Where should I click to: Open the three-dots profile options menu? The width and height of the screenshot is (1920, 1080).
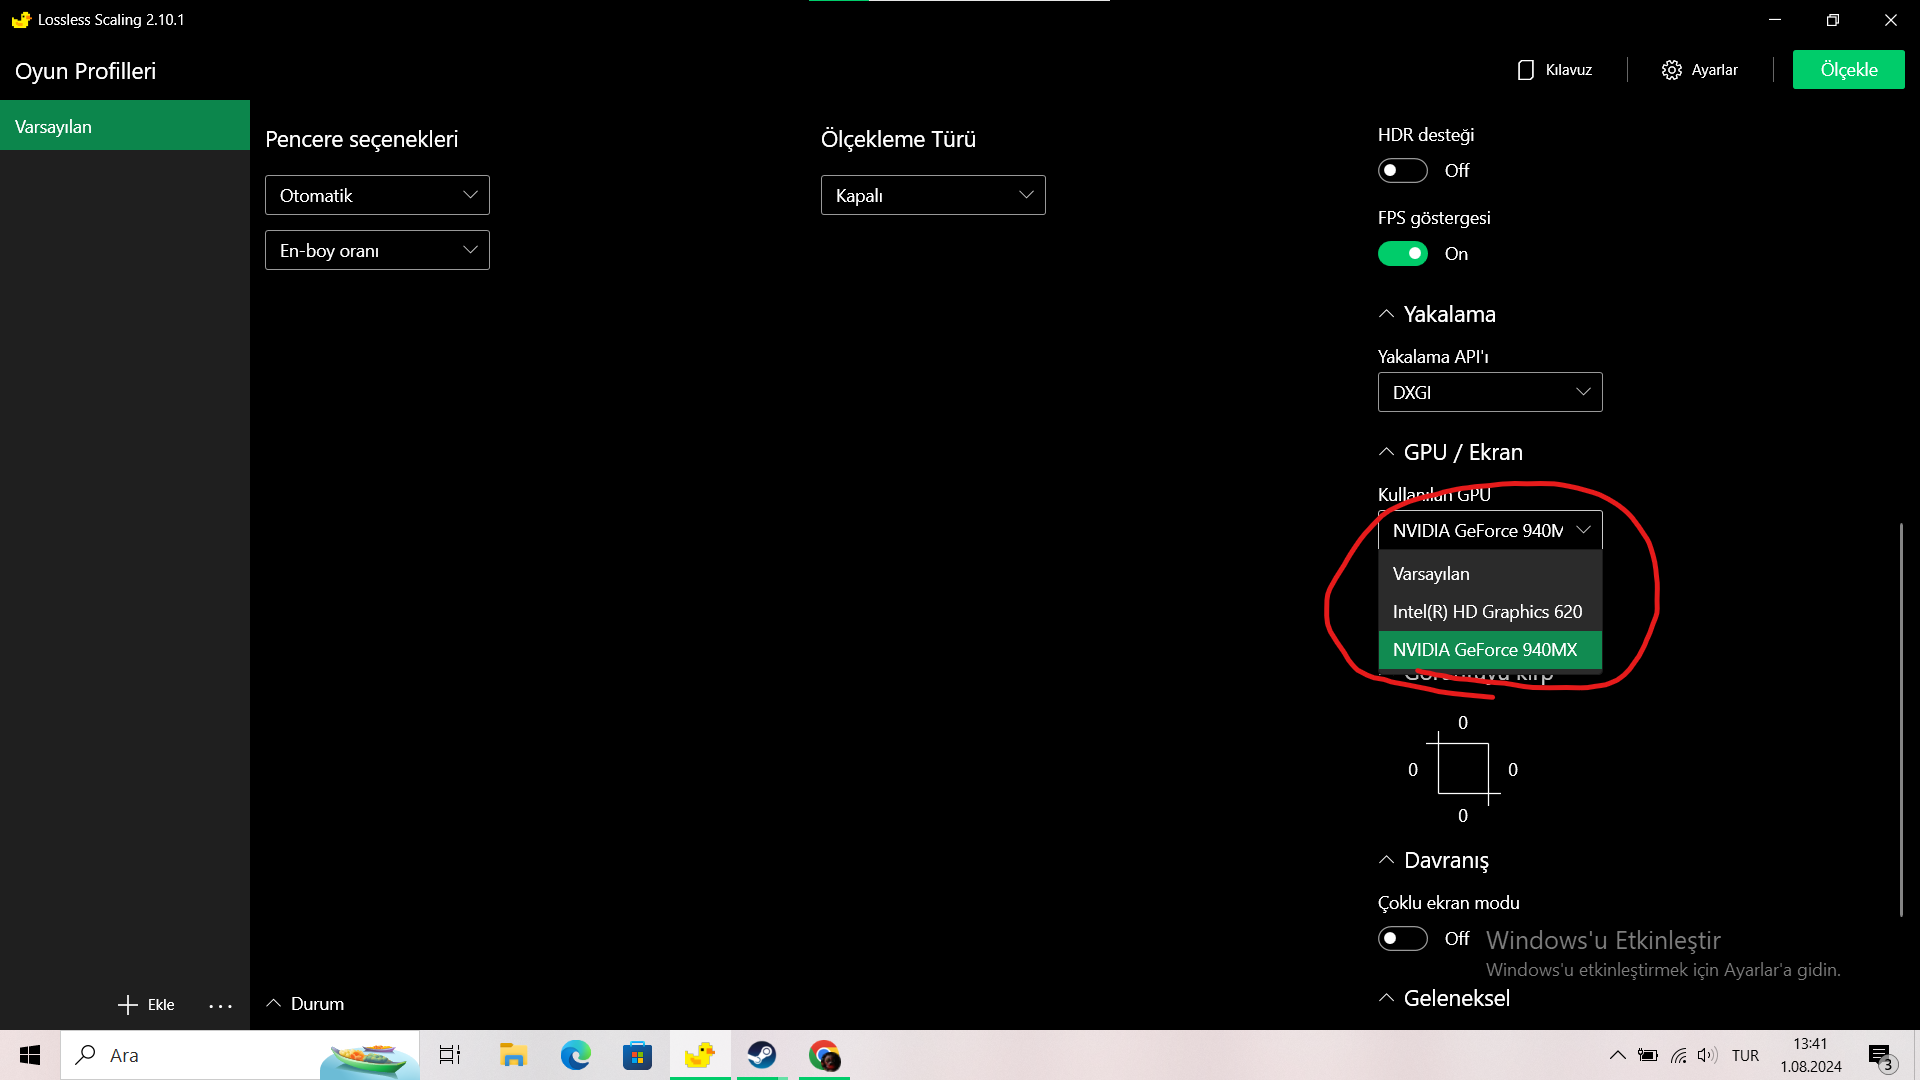[220, 1005]
